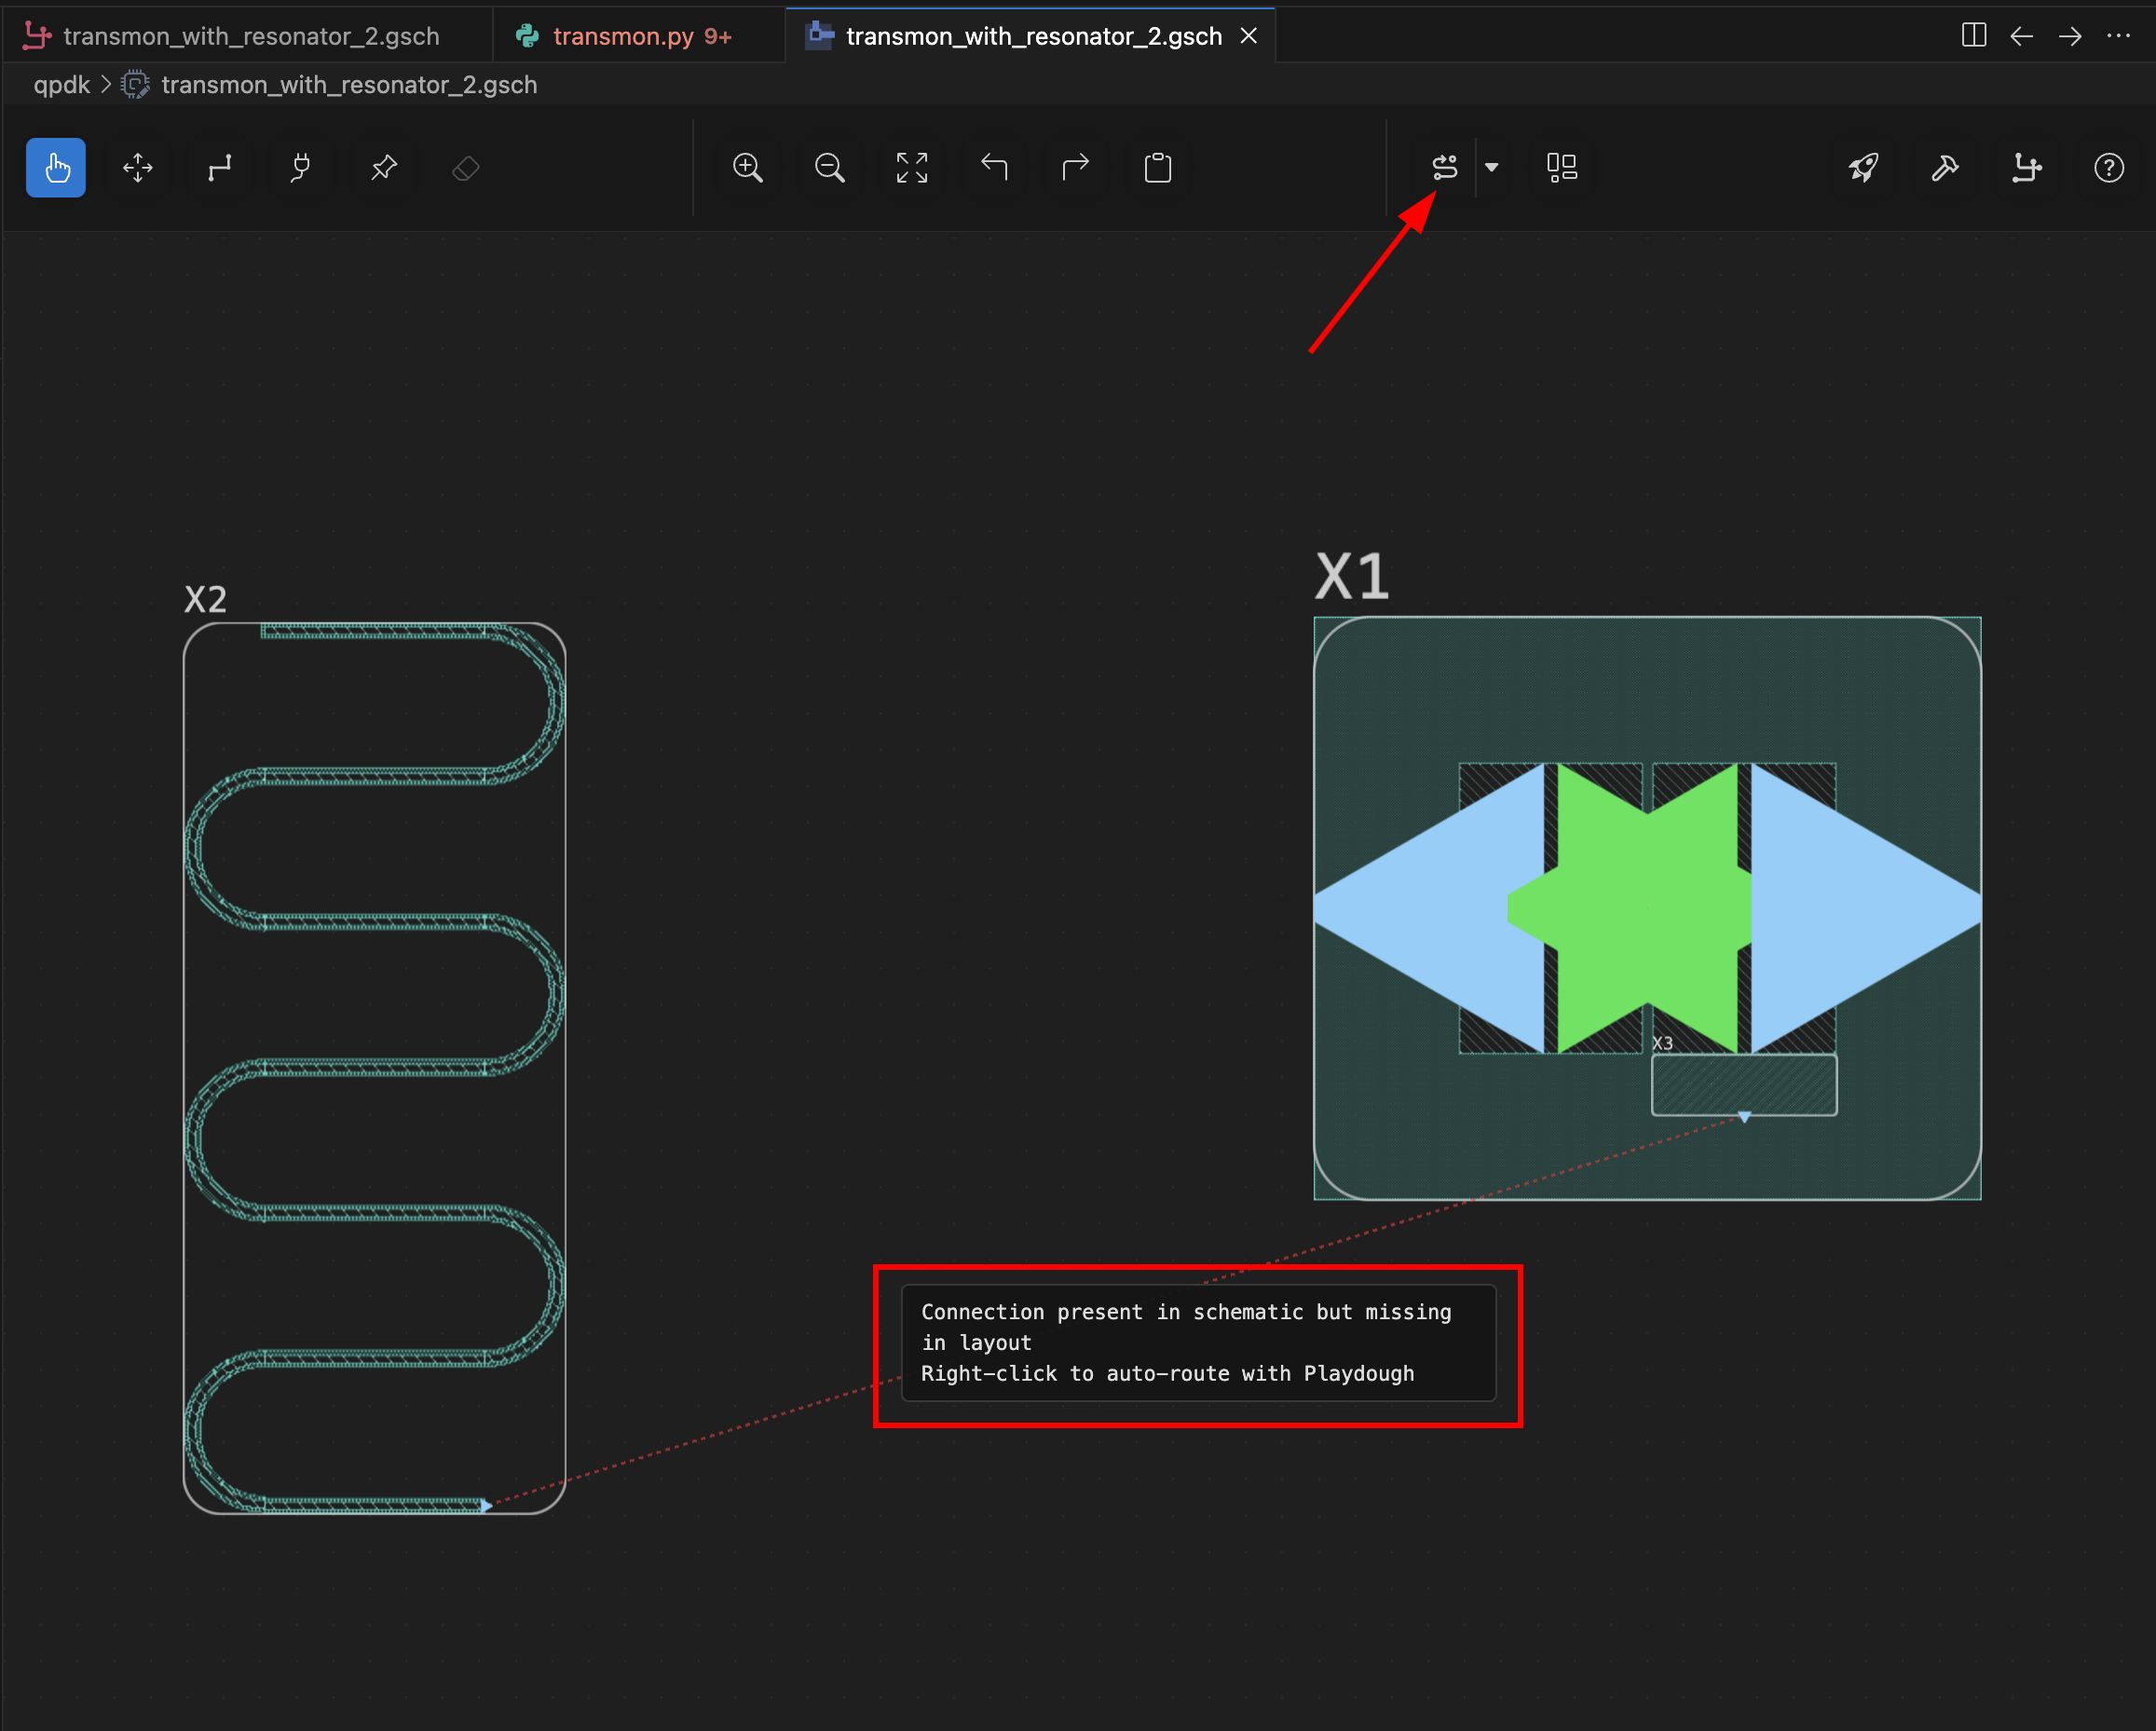This screenshot has width=2156, height=1731.
Task: Click the auto-route connections icon
Action: tap(1445, 167)
